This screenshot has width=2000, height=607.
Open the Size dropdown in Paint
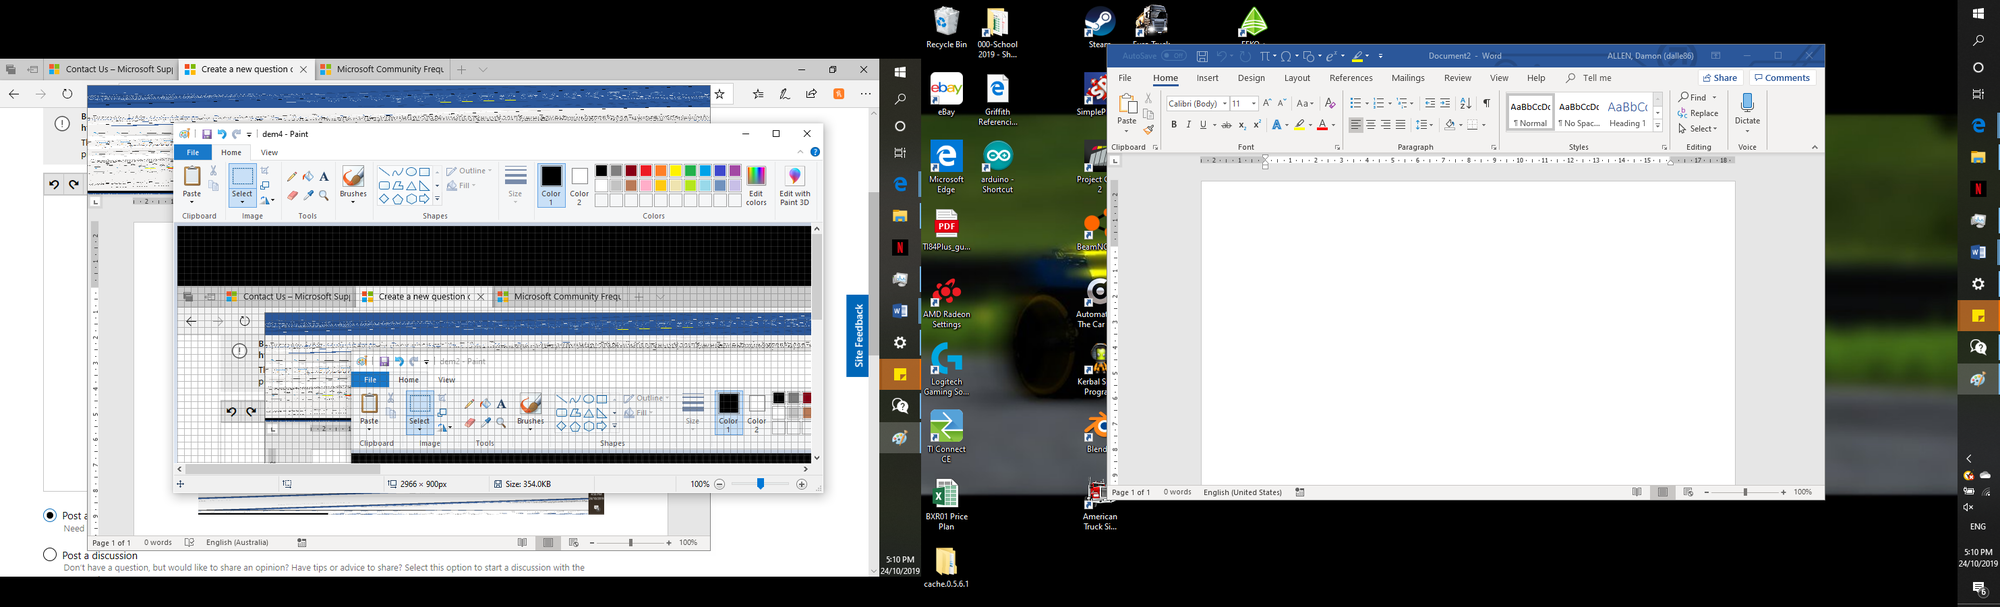516,186
